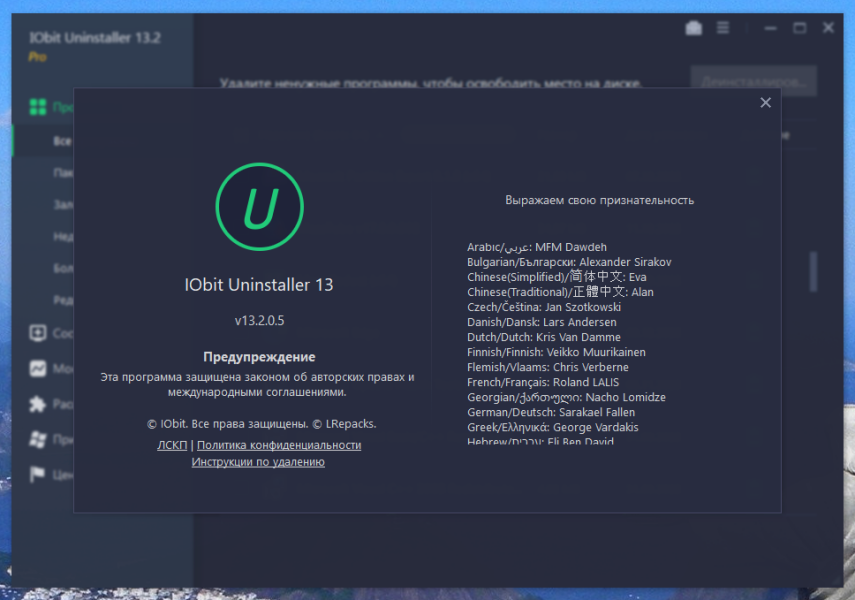Open the Политика конфиденциальности link

279,445
